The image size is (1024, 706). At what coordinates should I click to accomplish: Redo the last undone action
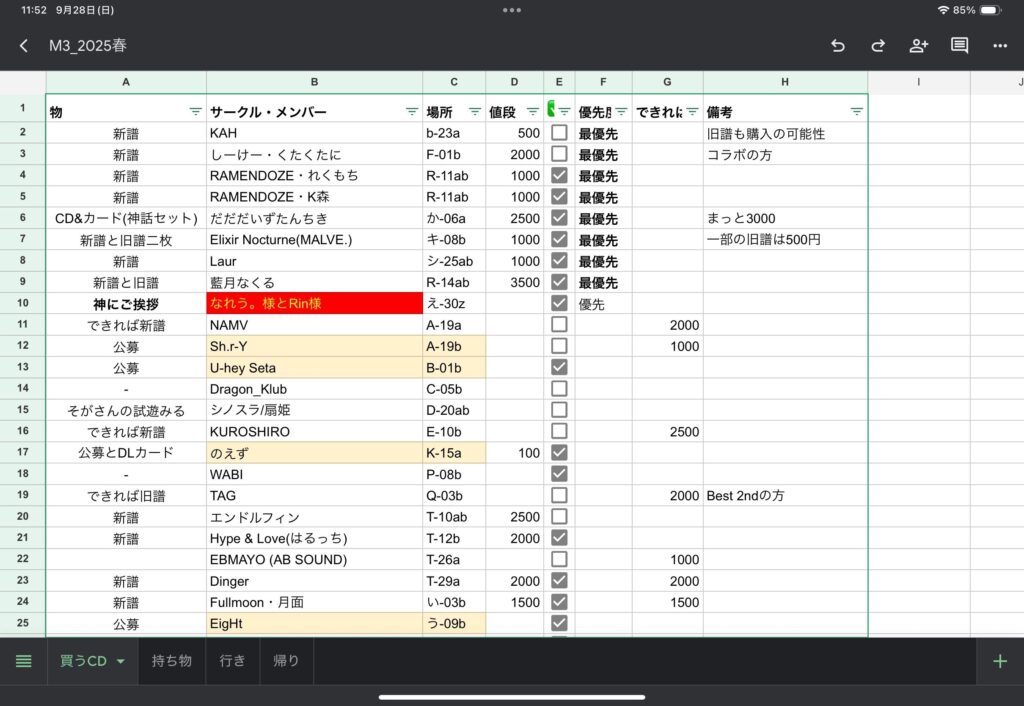(878, 46)
